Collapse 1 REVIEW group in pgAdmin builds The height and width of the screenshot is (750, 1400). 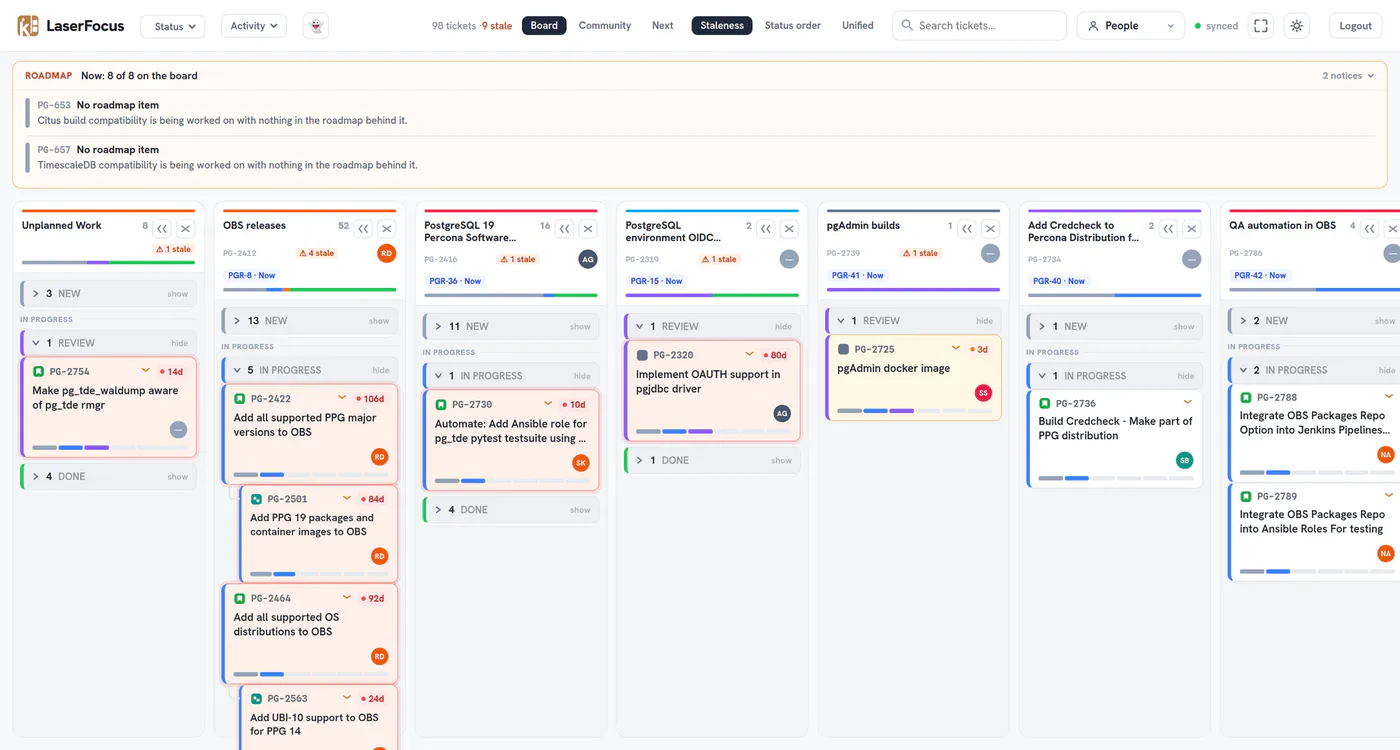coord(914,321)
